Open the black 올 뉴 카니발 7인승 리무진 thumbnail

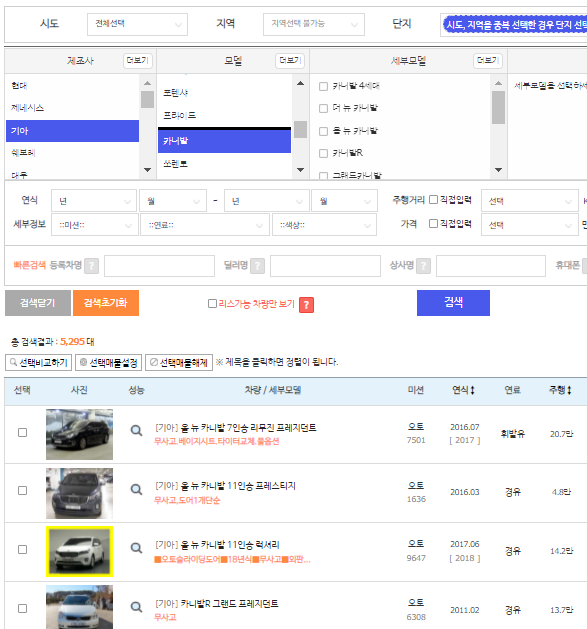pos(79,434)
